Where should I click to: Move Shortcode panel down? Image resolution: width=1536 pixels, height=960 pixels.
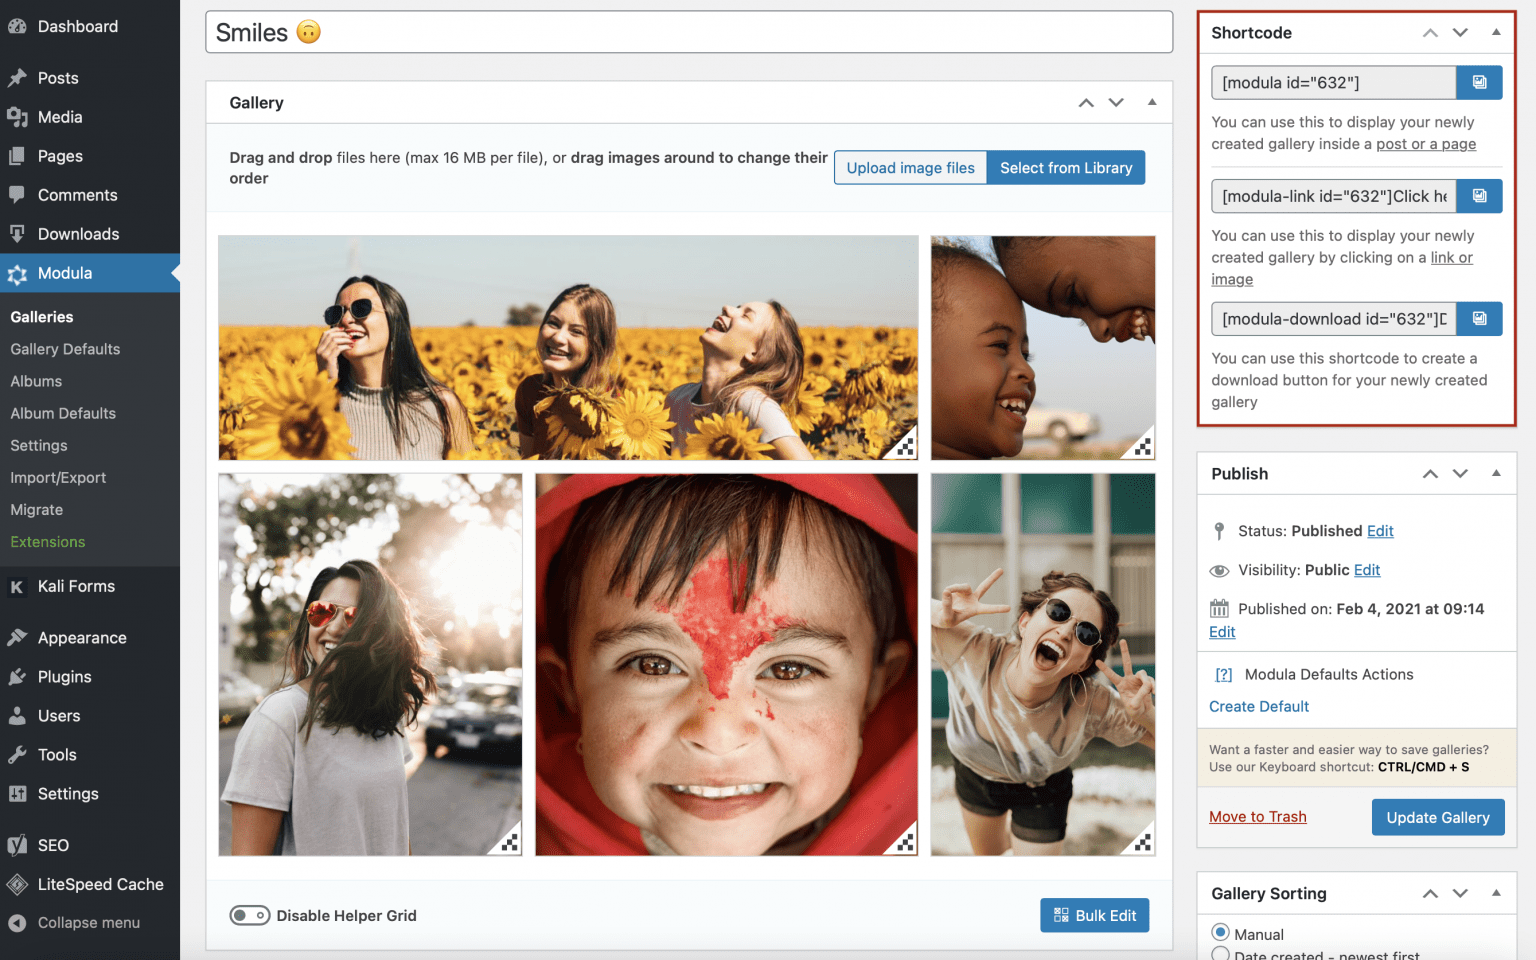click(1460, 33)
